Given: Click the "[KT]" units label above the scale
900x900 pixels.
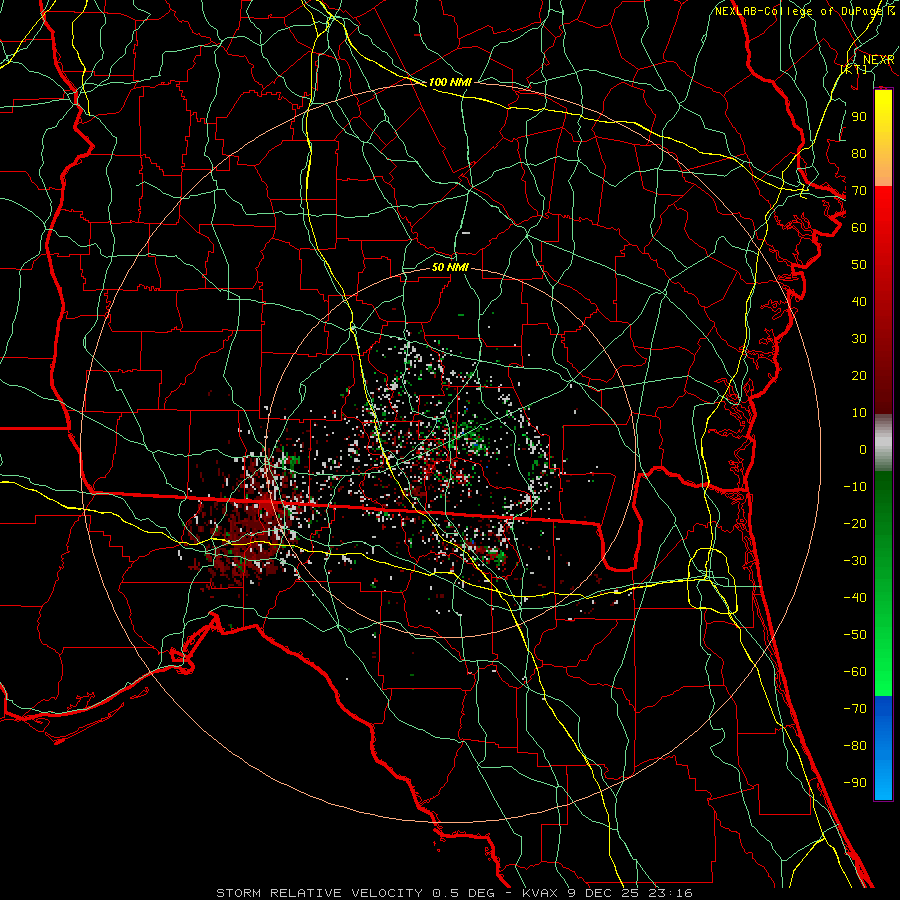Looking at the screenshot, I should click(854, 69).
